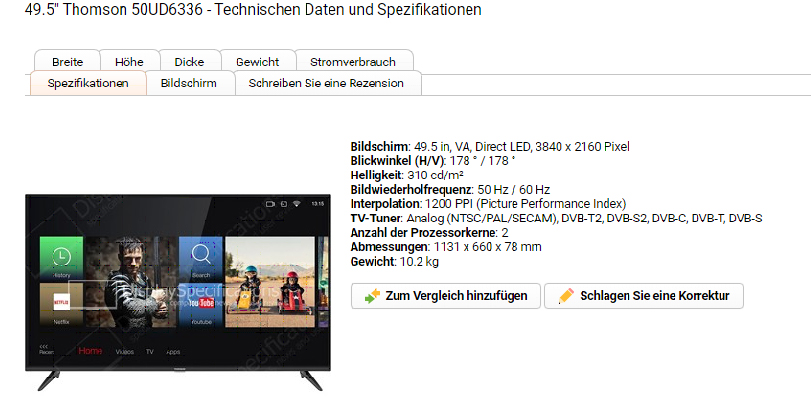Click the Wi-Fi icon on TV screen
The width and height of the screenshot is (811, 402).
point(296,204)
